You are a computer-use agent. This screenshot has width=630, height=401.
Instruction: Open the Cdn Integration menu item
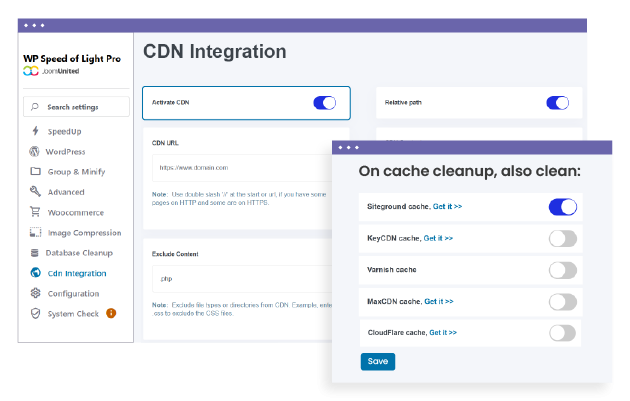pyautogui.click(x=75, y=273)
